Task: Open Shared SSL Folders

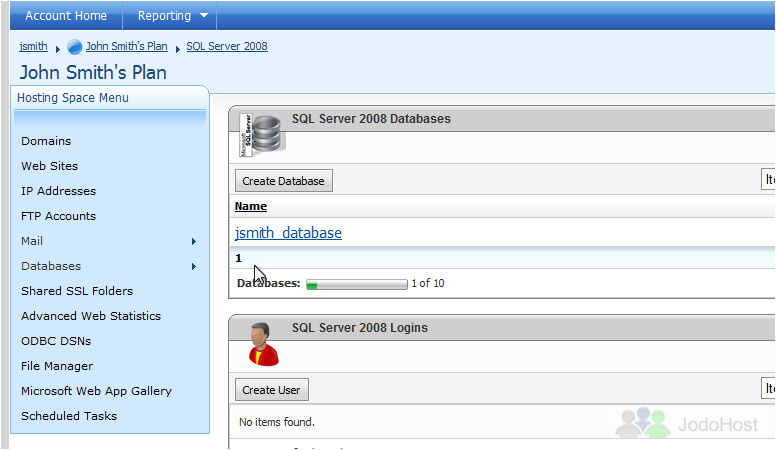Action: click(x=77, y=291)
